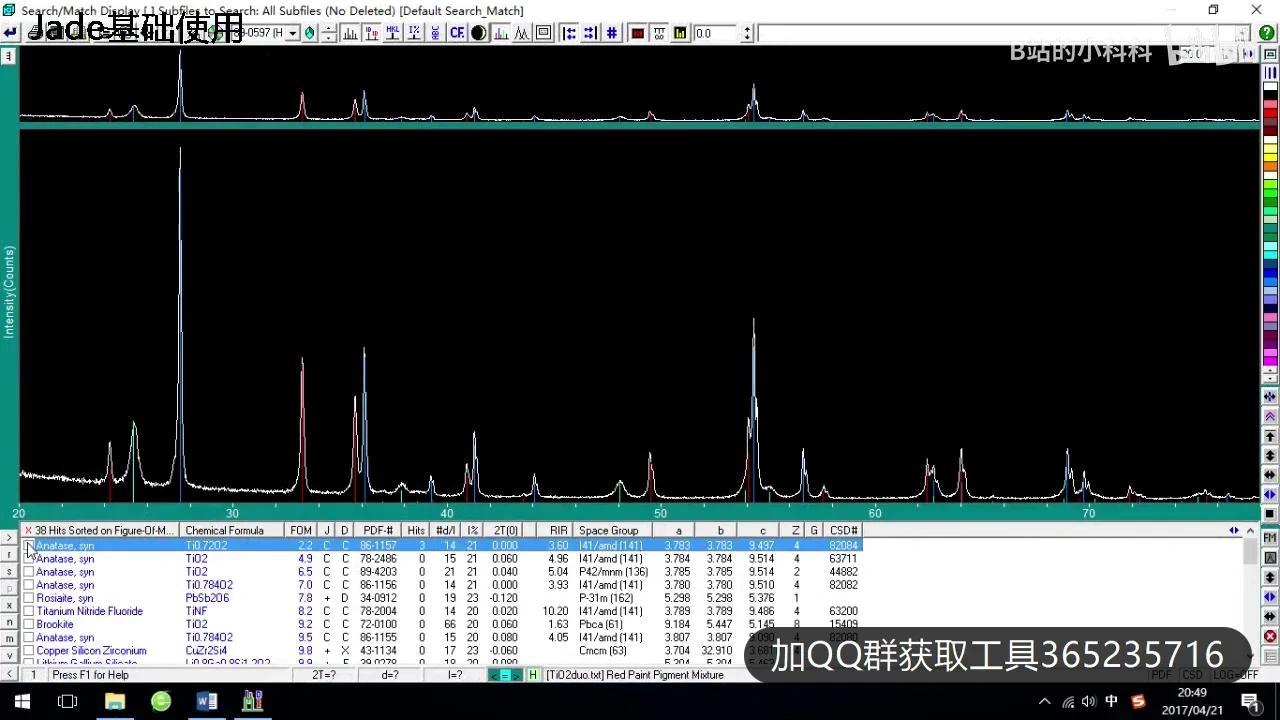Click the ABC label display toolbar icon
The height and width of the screenshot is (720, 1280).
(433, 33)
